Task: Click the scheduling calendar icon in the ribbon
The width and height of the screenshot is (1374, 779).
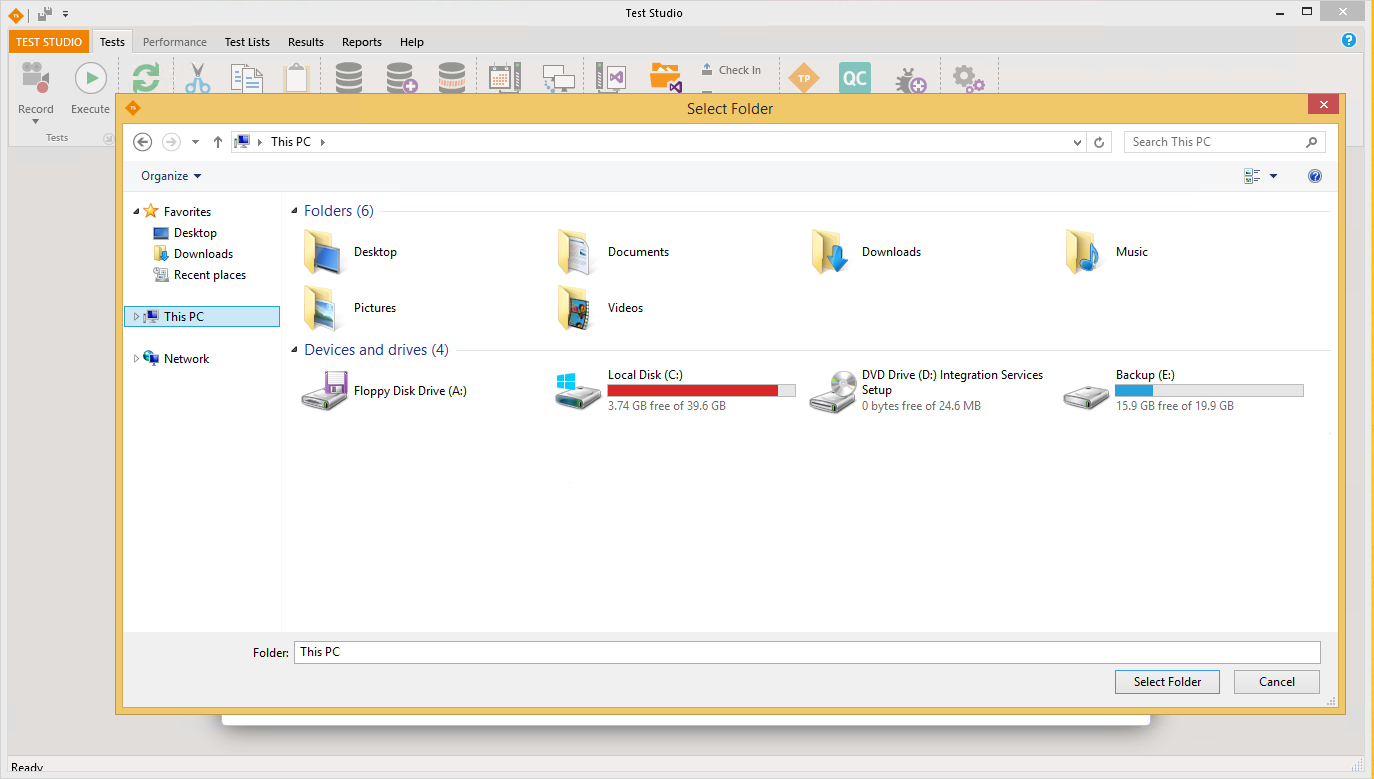Action: 505,78
